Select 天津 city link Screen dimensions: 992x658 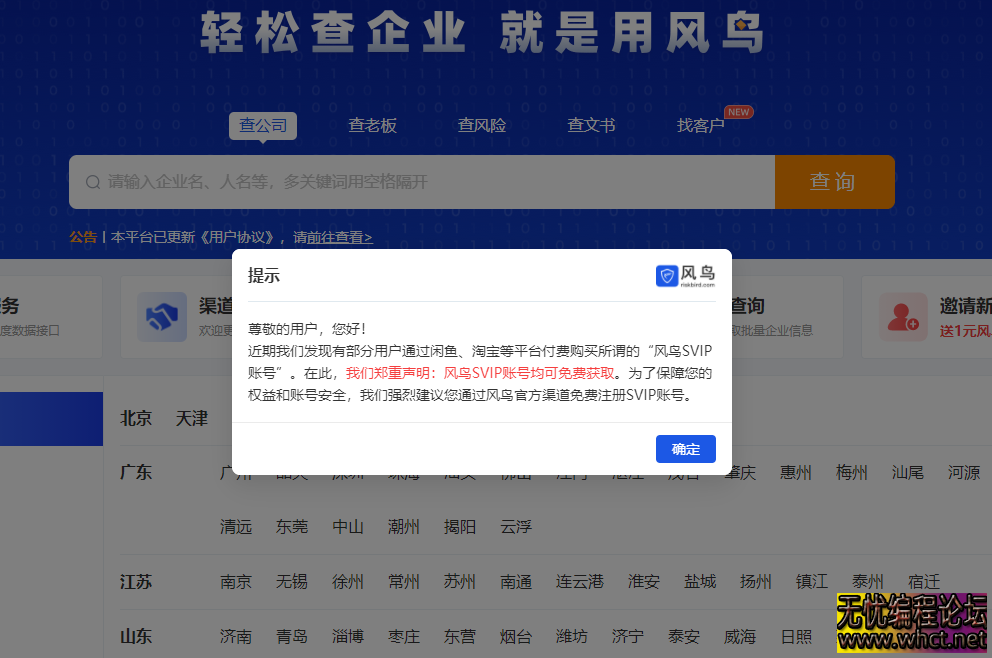[192, 418]
